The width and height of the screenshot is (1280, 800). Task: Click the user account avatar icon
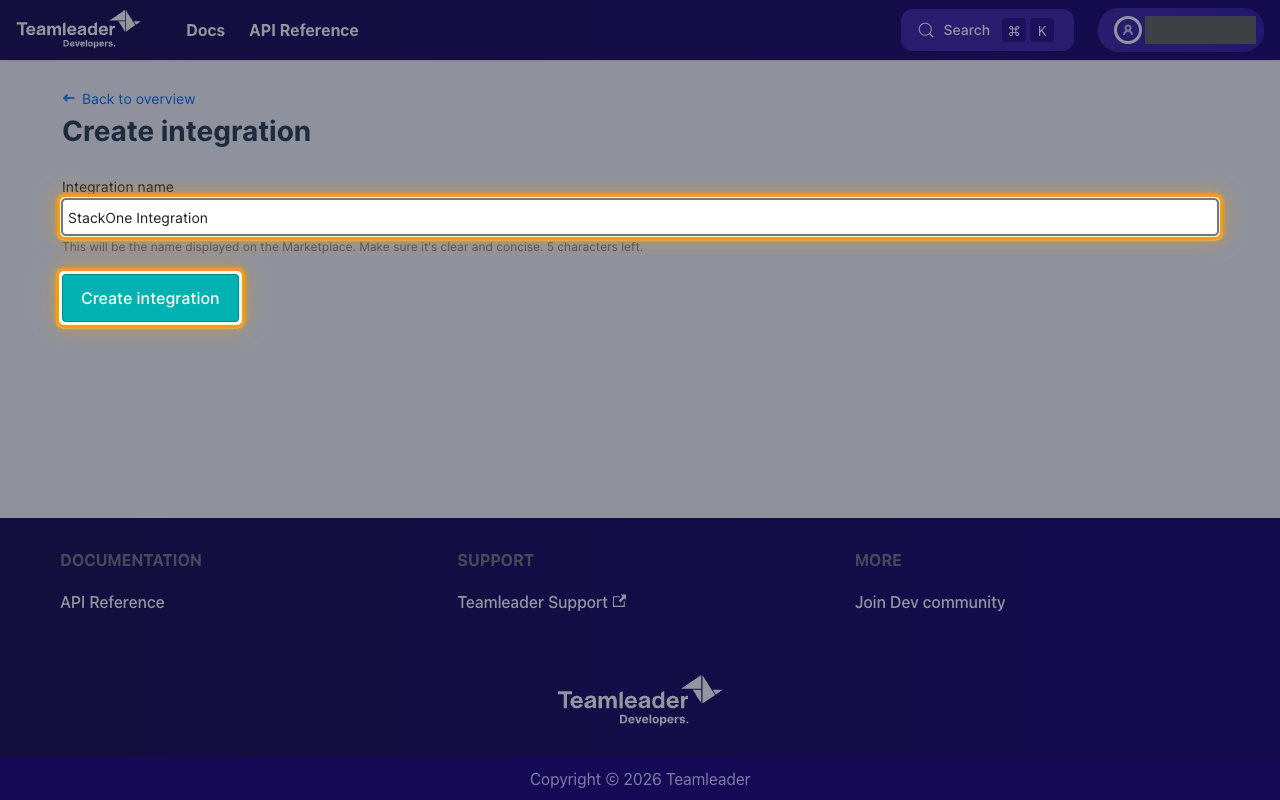[1128, 30]
